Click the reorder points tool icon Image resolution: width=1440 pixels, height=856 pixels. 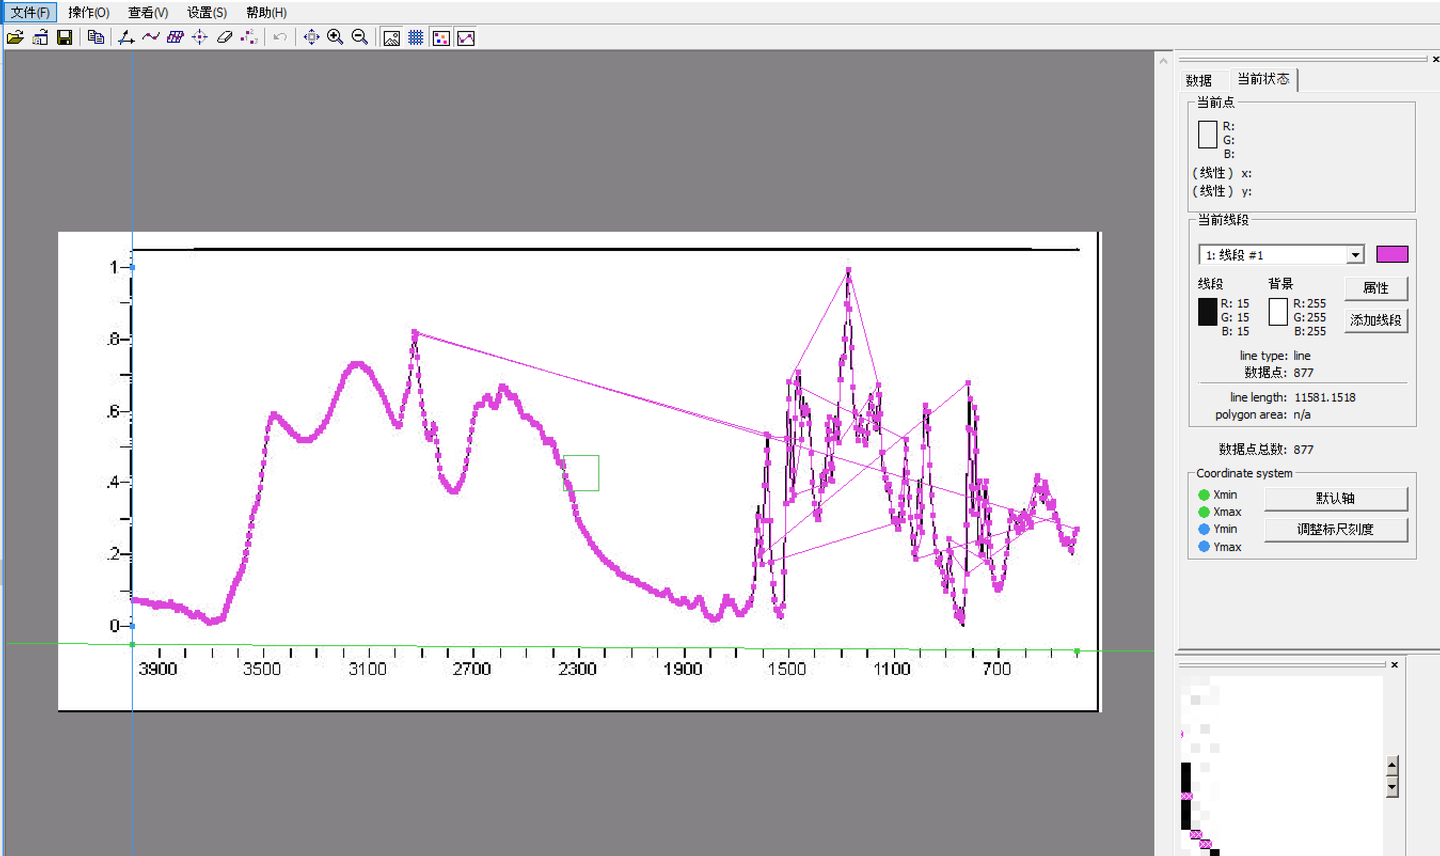click(x=249, y=38)
